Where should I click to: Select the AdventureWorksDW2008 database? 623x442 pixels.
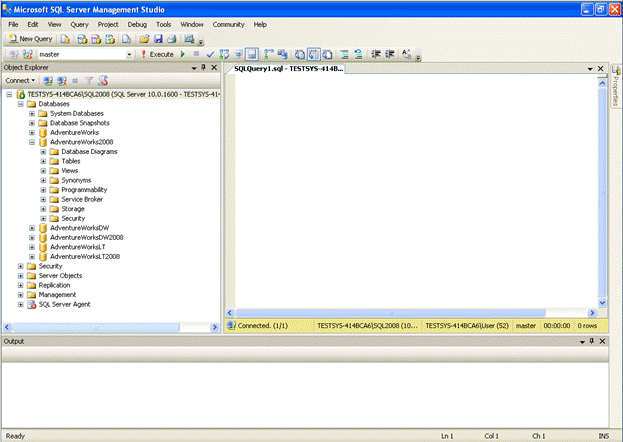[x=87, y=238]
